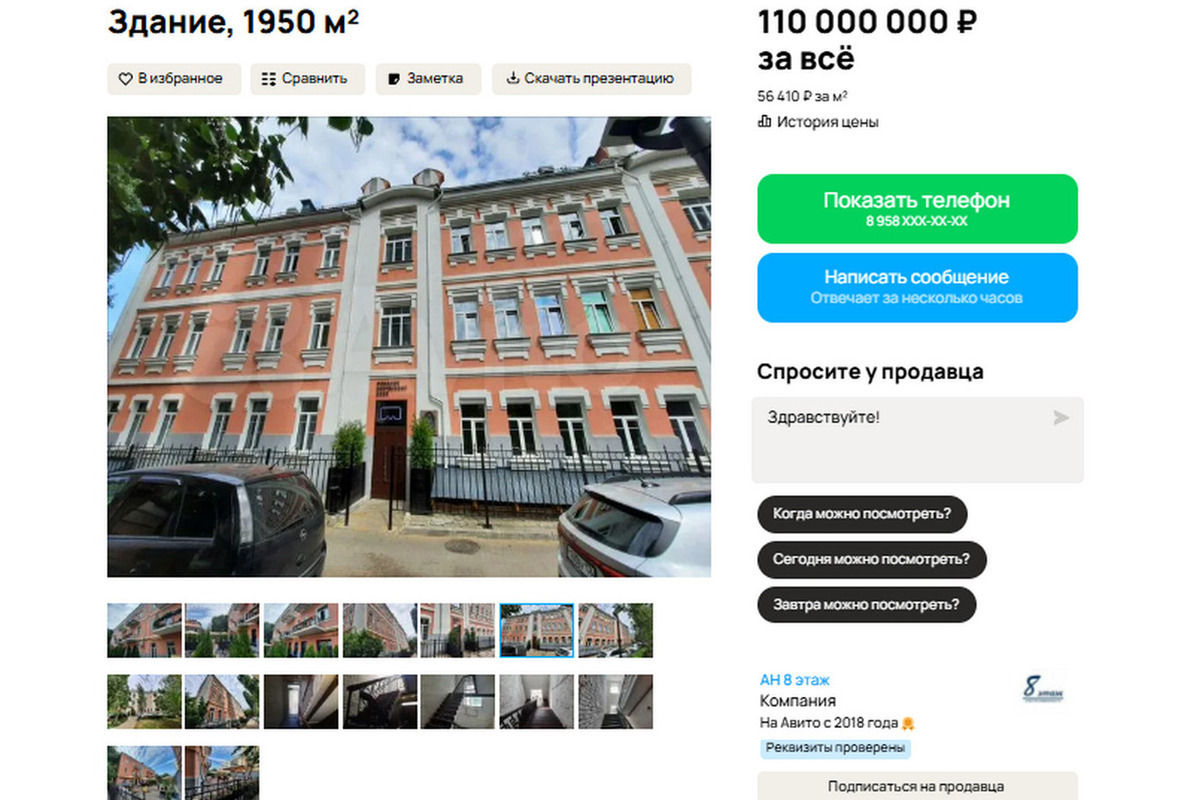Click the send arrow in message box

[x=1061, y=418]
